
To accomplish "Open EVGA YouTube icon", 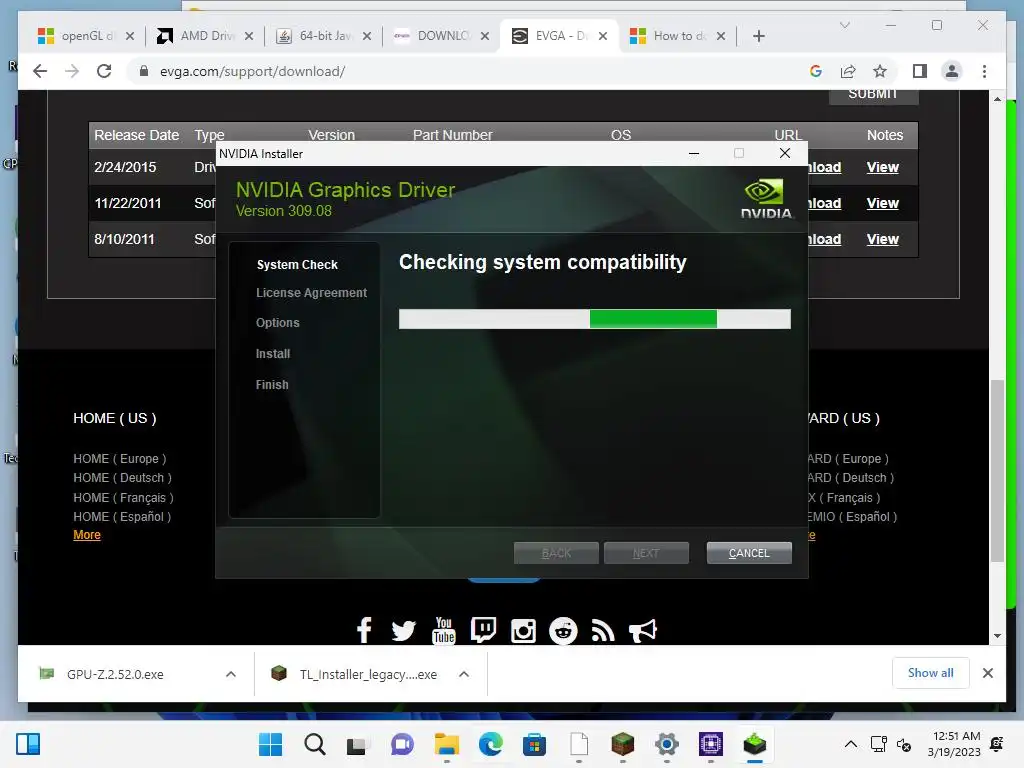I will click(443, 630).
